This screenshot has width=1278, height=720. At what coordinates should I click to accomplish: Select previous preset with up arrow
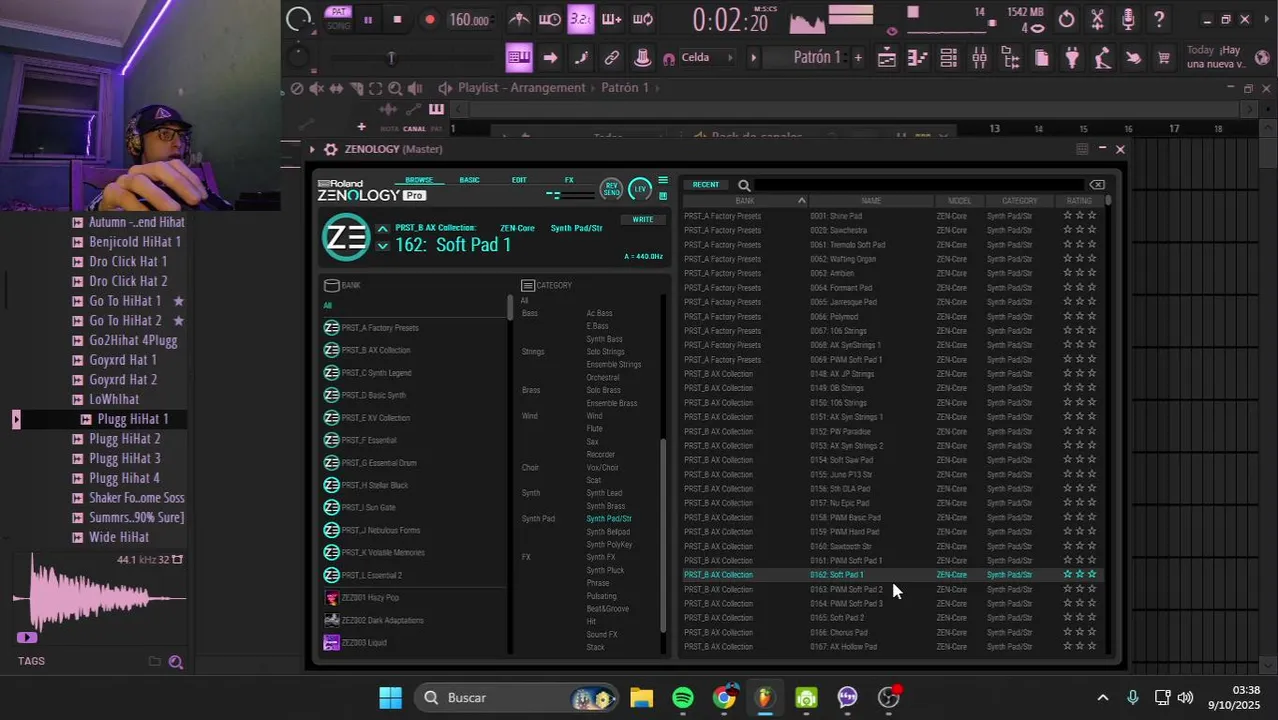tap(382, 230)
